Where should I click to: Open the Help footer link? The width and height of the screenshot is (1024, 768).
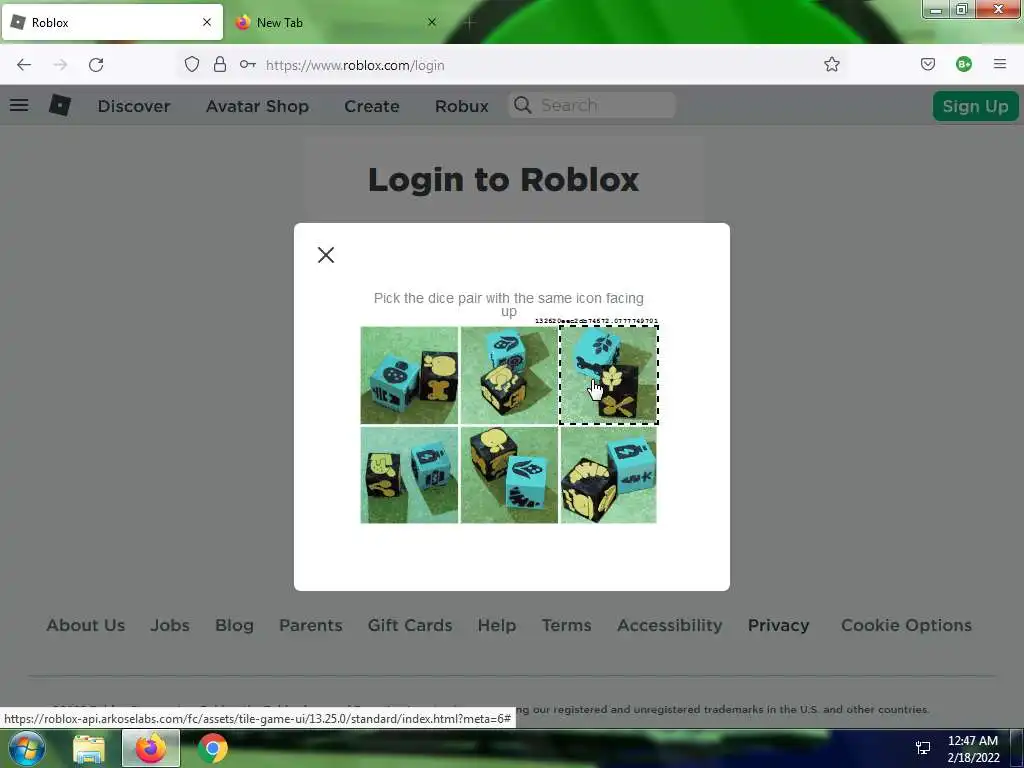click(x=497, y=625)
